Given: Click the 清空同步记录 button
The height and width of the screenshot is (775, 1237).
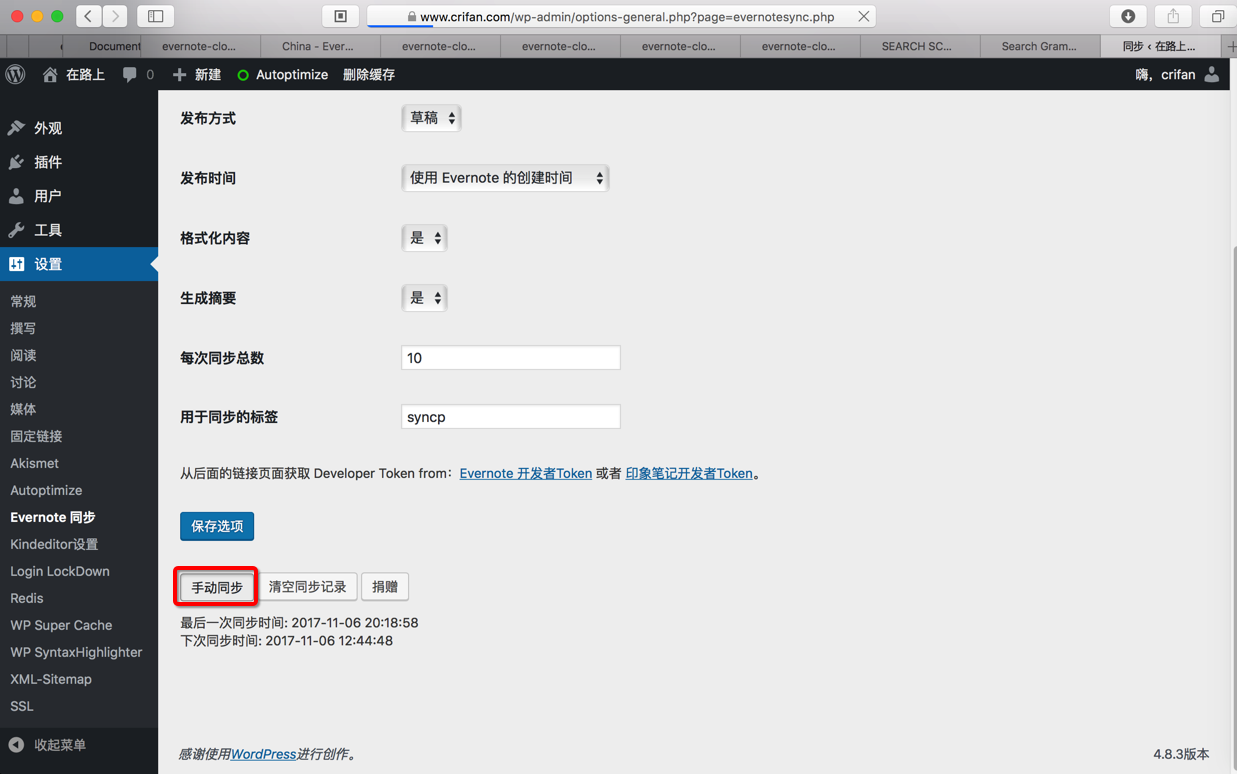Looking at the screenshot, I should pyautogui.click(x=307, y=587).
